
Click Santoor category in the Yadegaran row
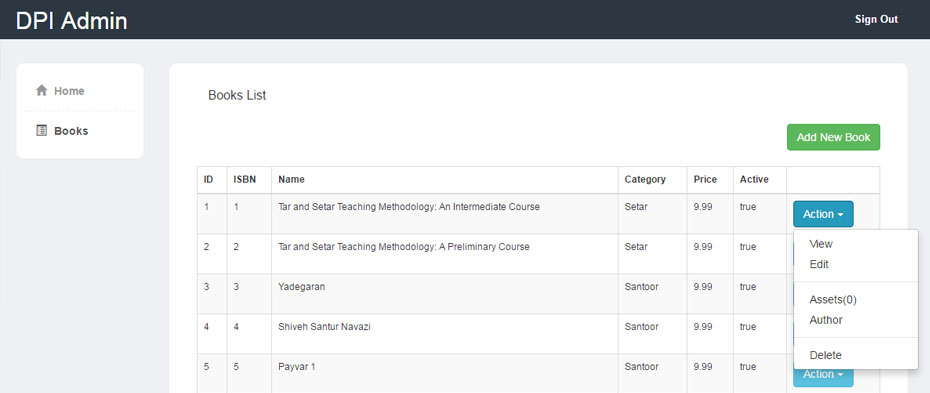click(641, 287)
